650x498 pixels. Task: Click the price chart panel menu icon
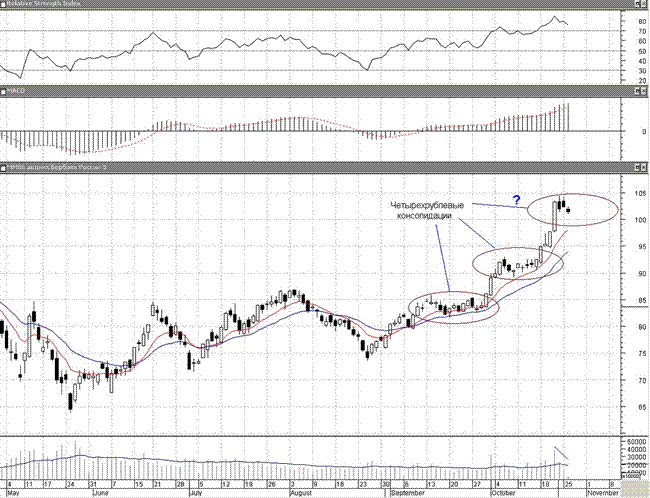tap(3, 168)
